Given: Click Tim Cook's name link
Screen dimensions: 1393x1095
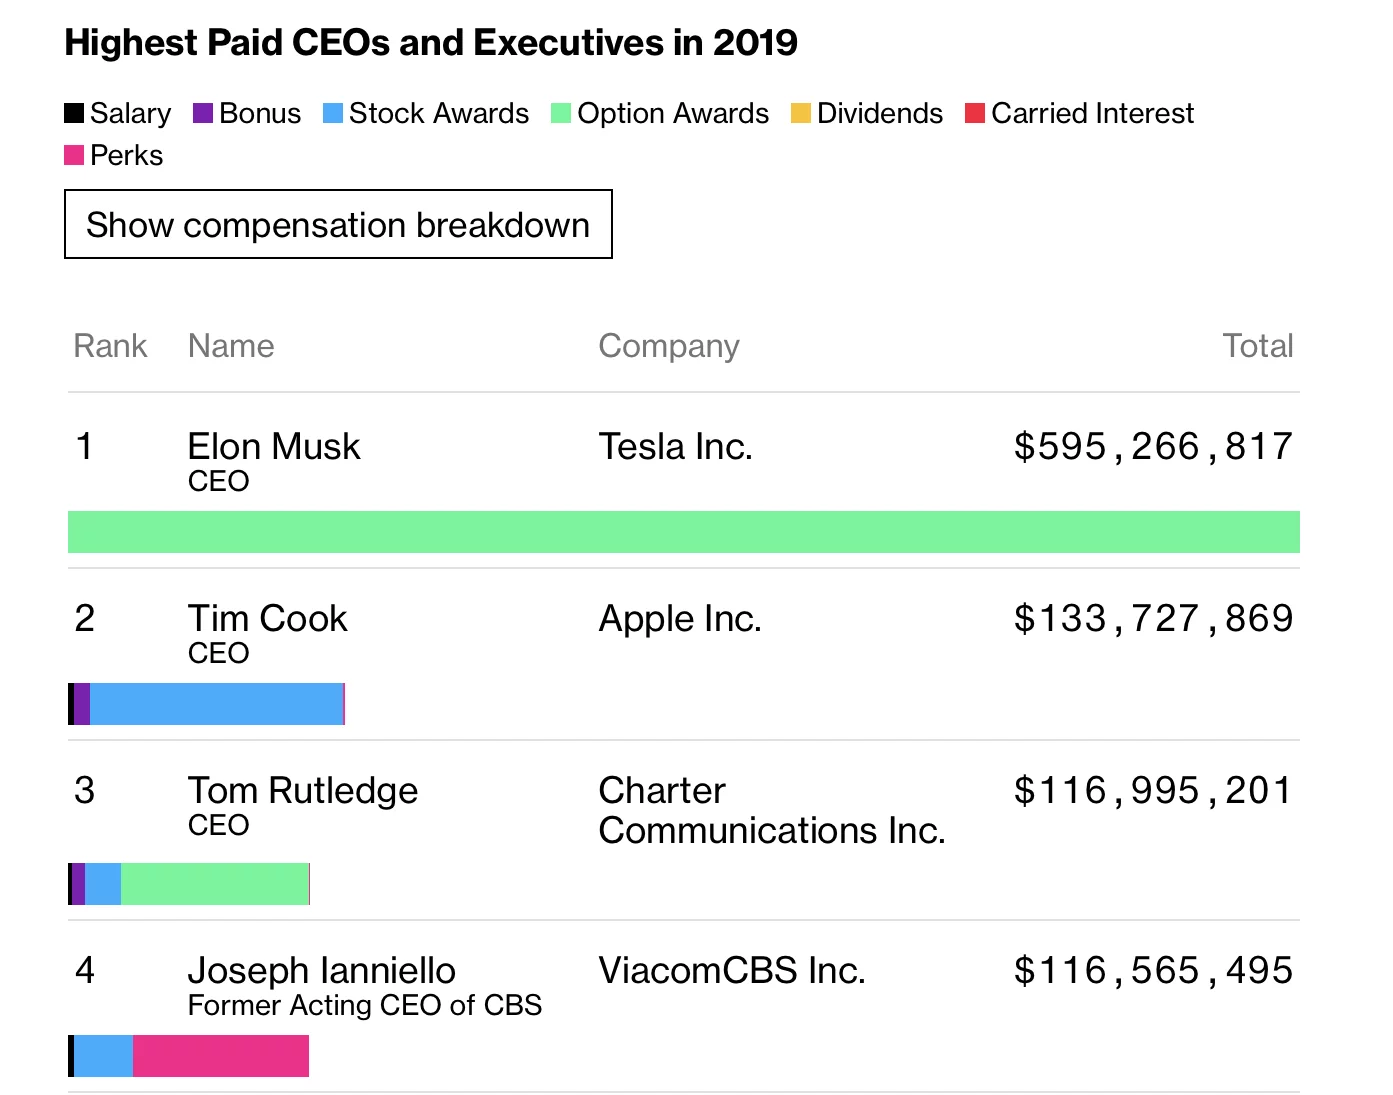Looking at the screenshot, I should (267, 618).
